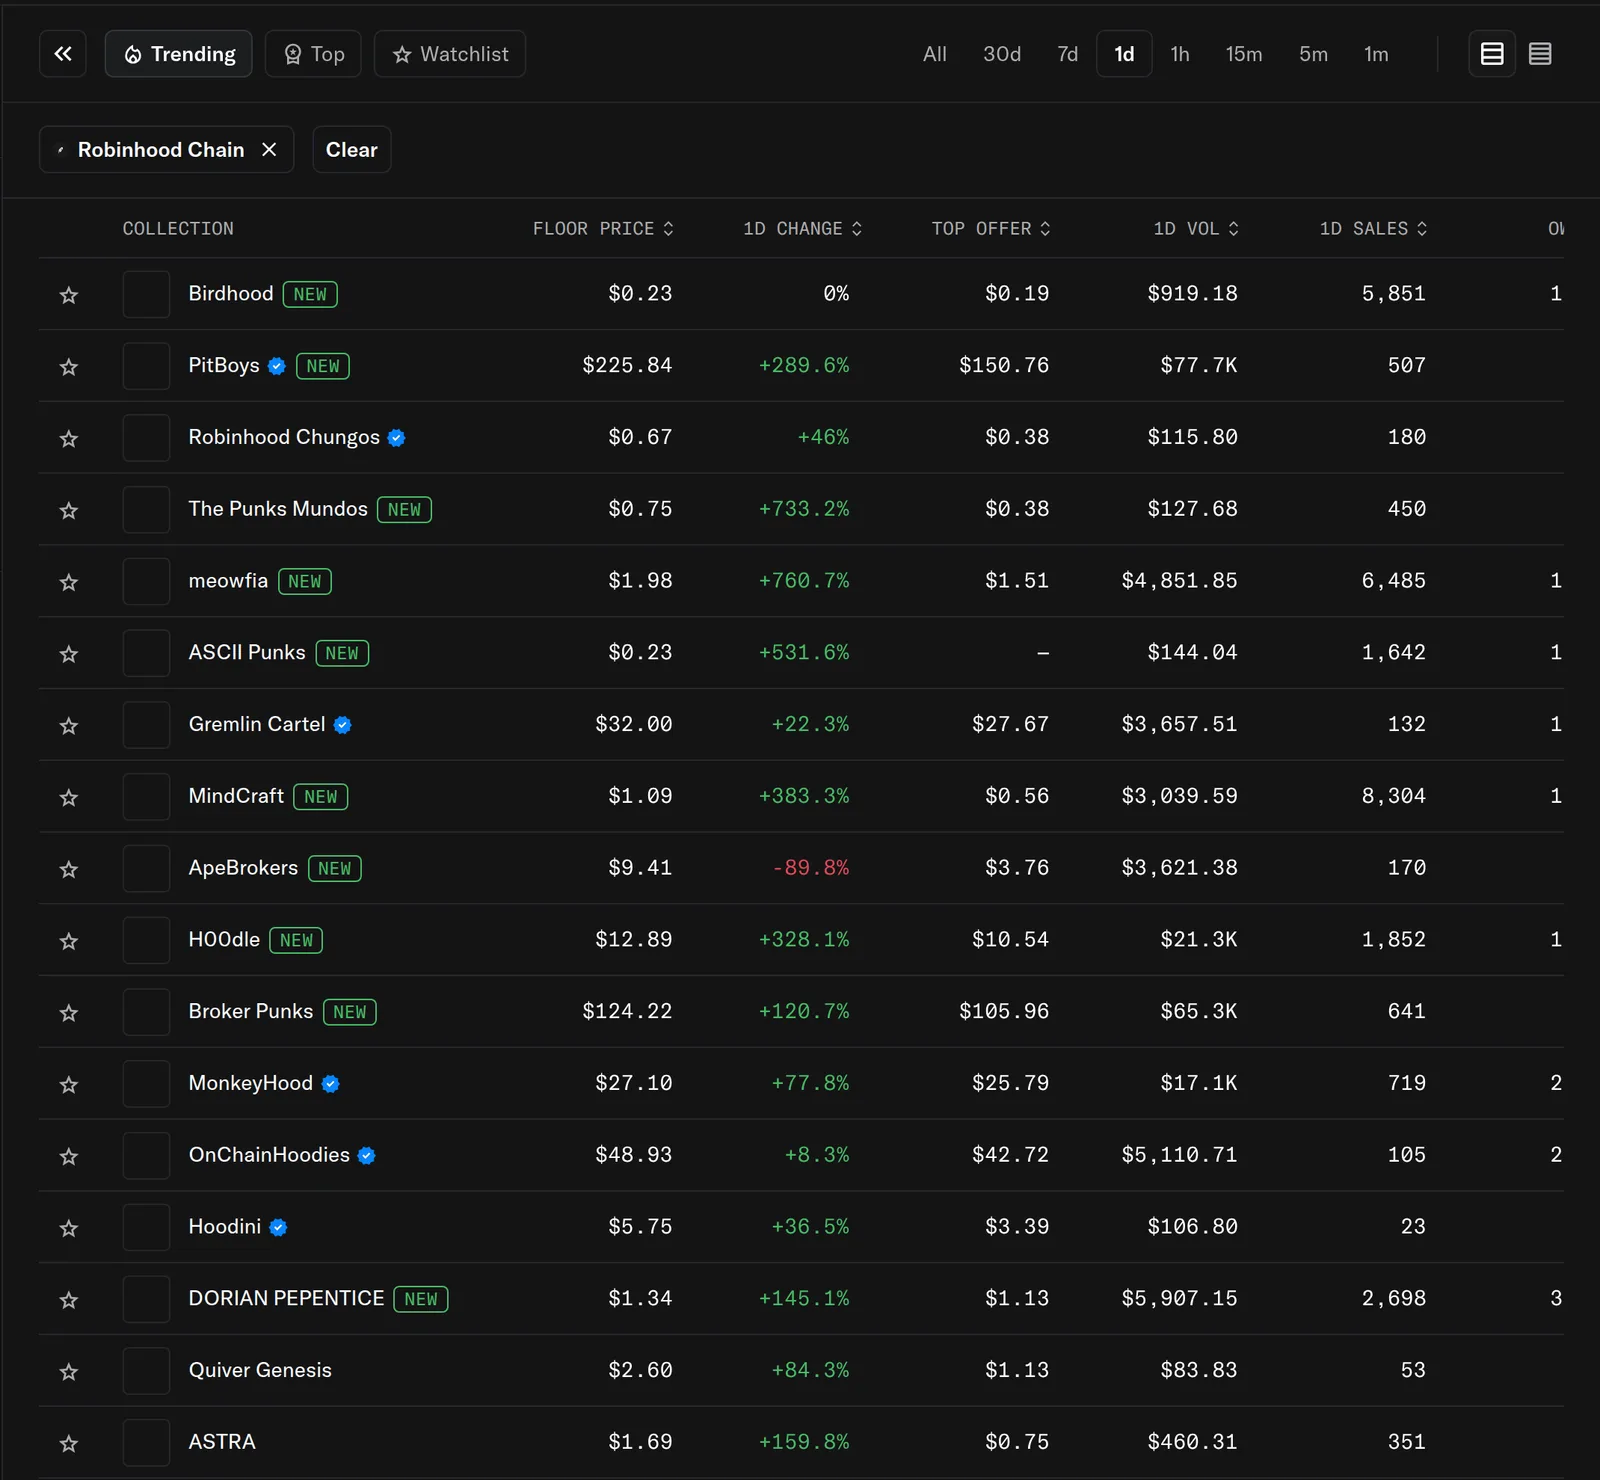Click the NEW badge beside ASCII Punks

click(342, 653)
